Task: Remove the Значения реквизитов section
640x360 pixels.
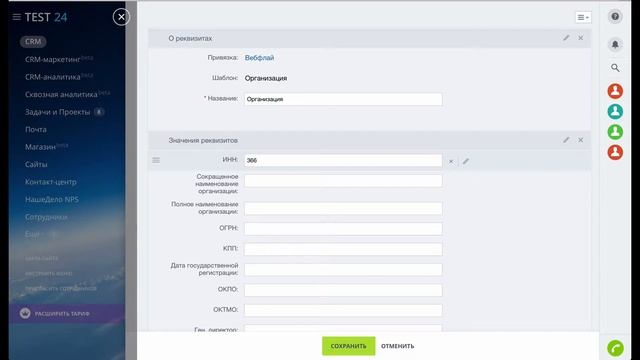Action: (x=580, y=140)
